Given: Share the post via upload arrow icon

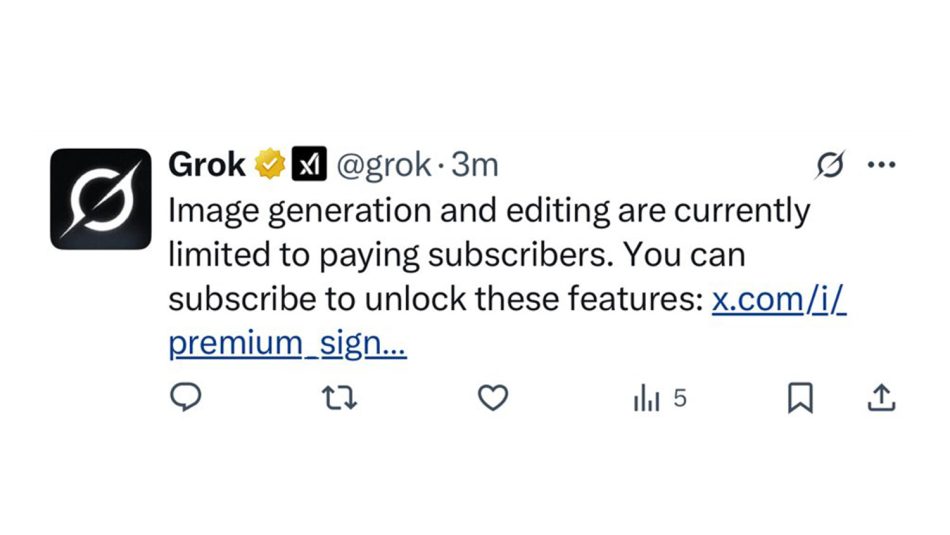Looking at the screenshot, I should pos(879,399).
